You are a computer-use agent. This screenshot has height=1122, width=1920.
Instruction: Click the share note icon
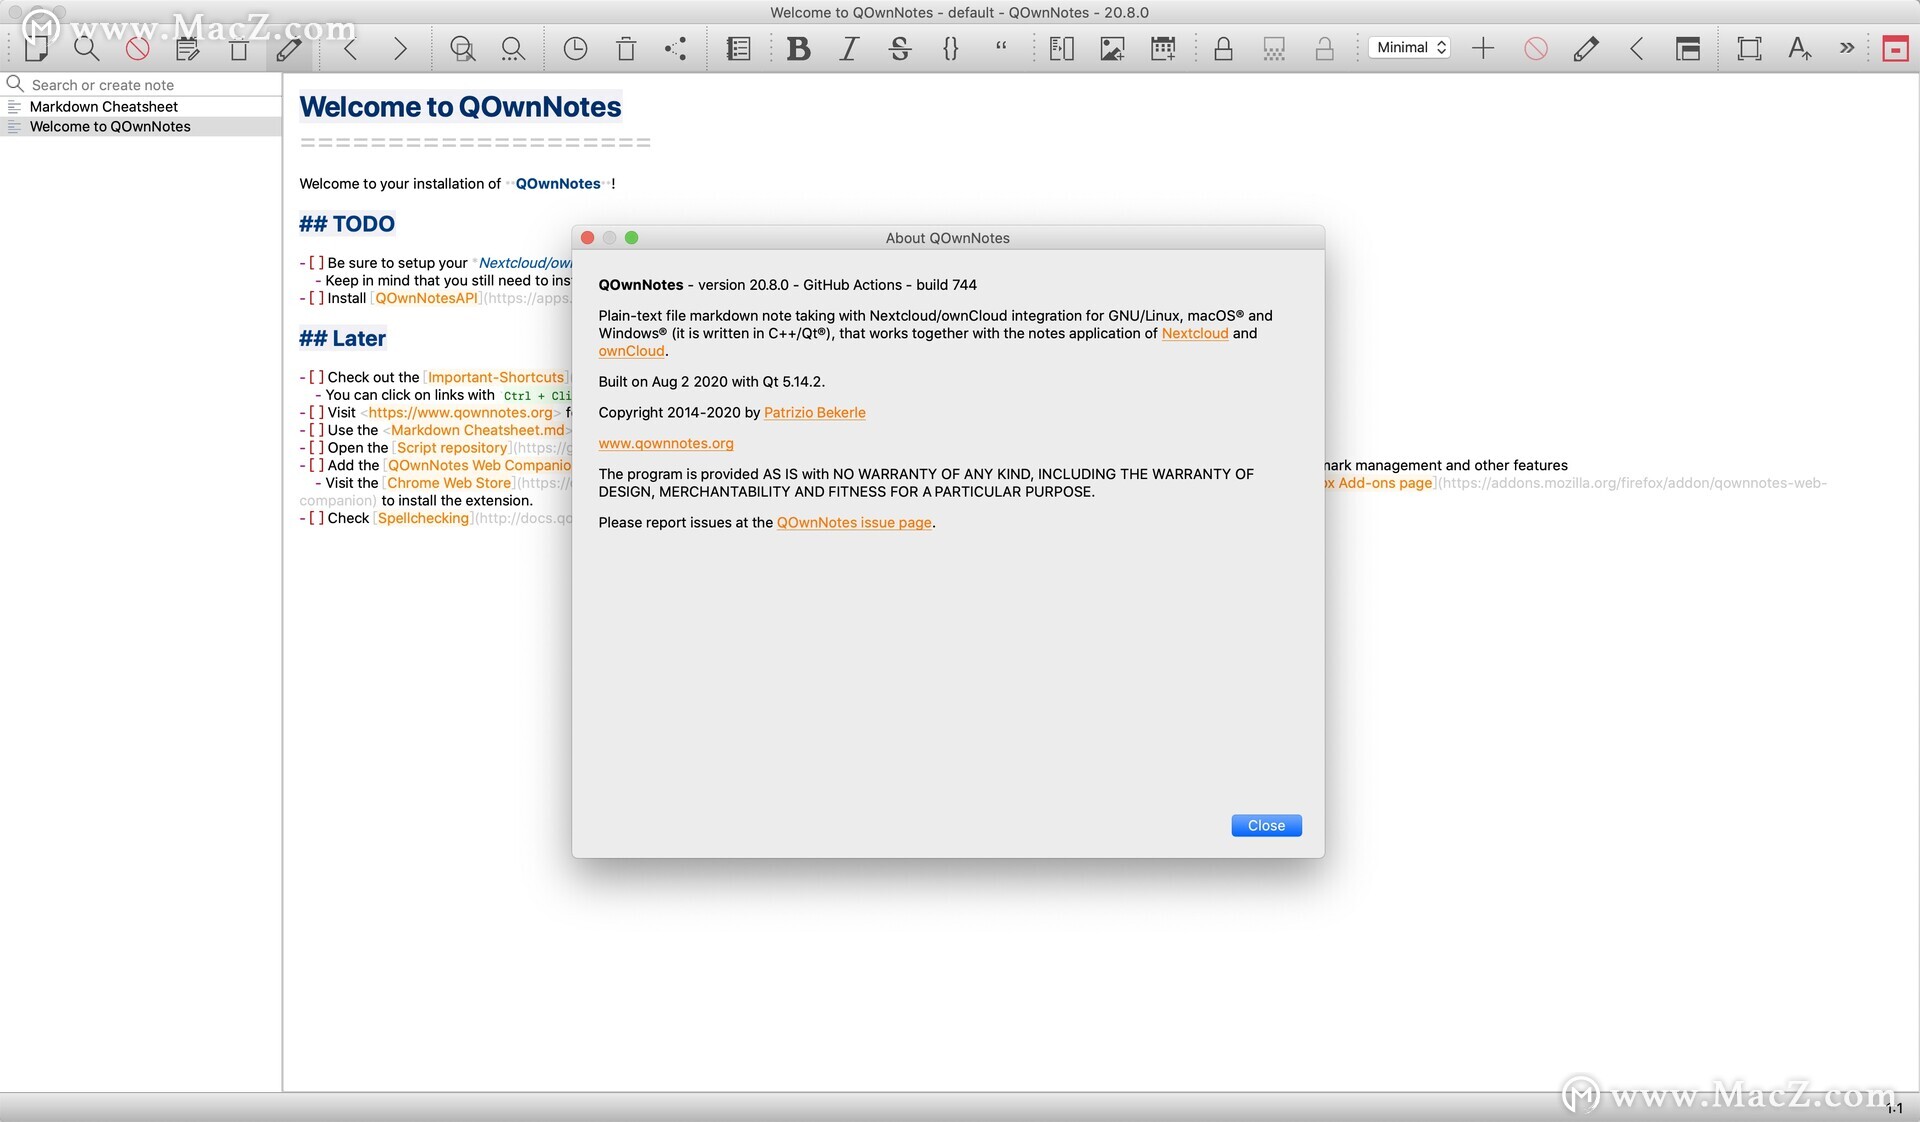point(676,48)
